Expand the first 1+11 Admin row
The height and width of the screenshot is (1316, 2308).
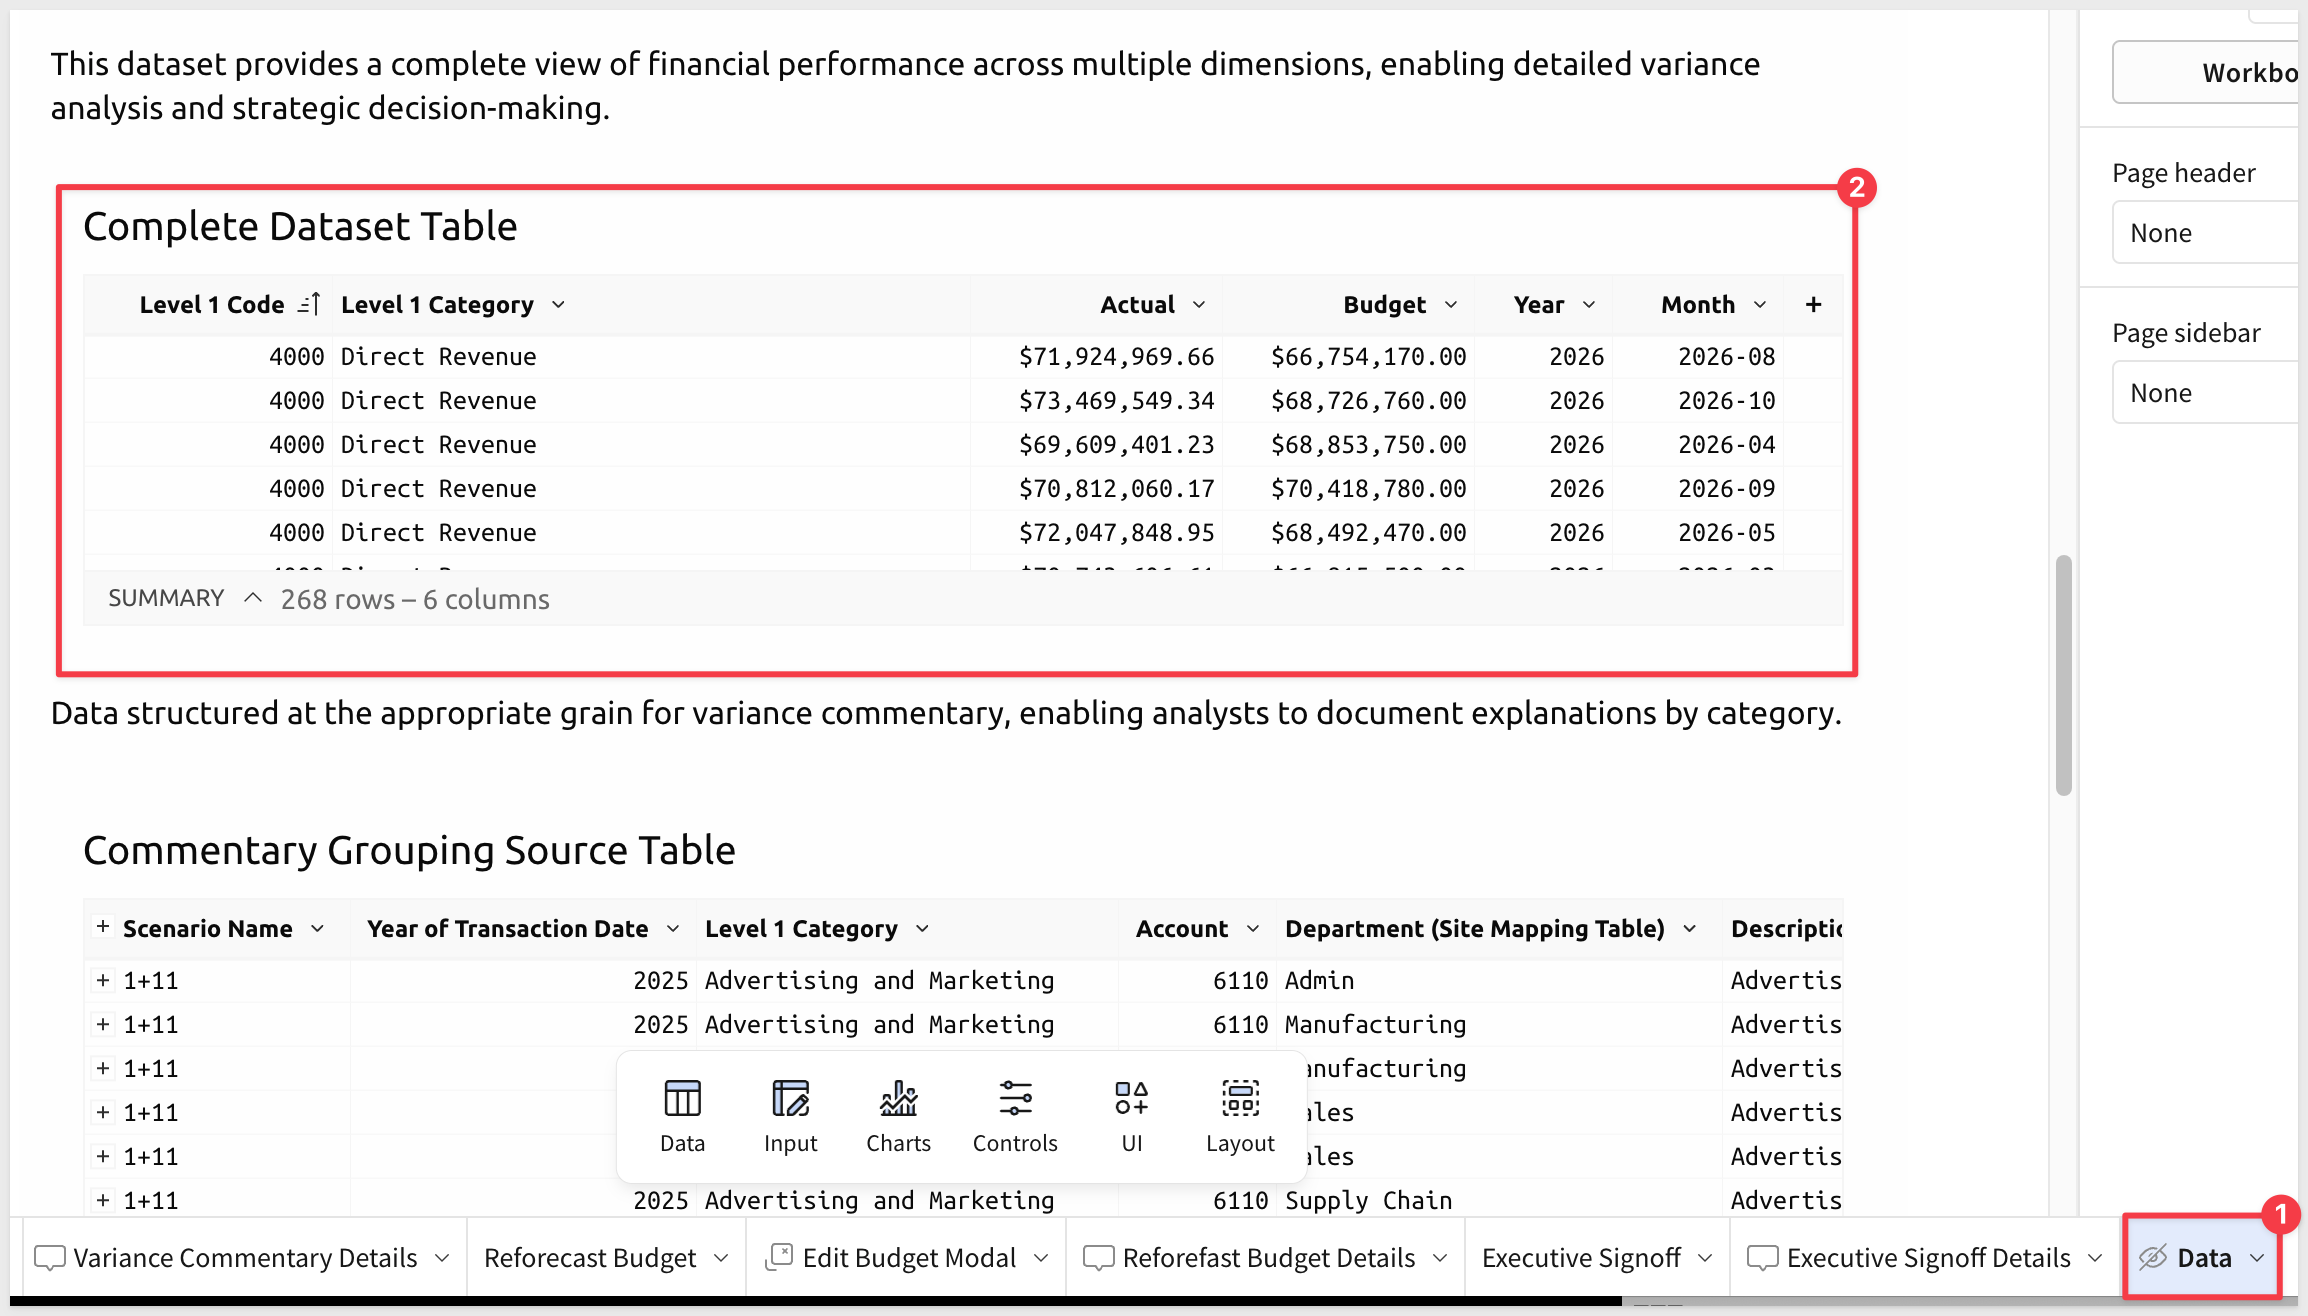102,980
